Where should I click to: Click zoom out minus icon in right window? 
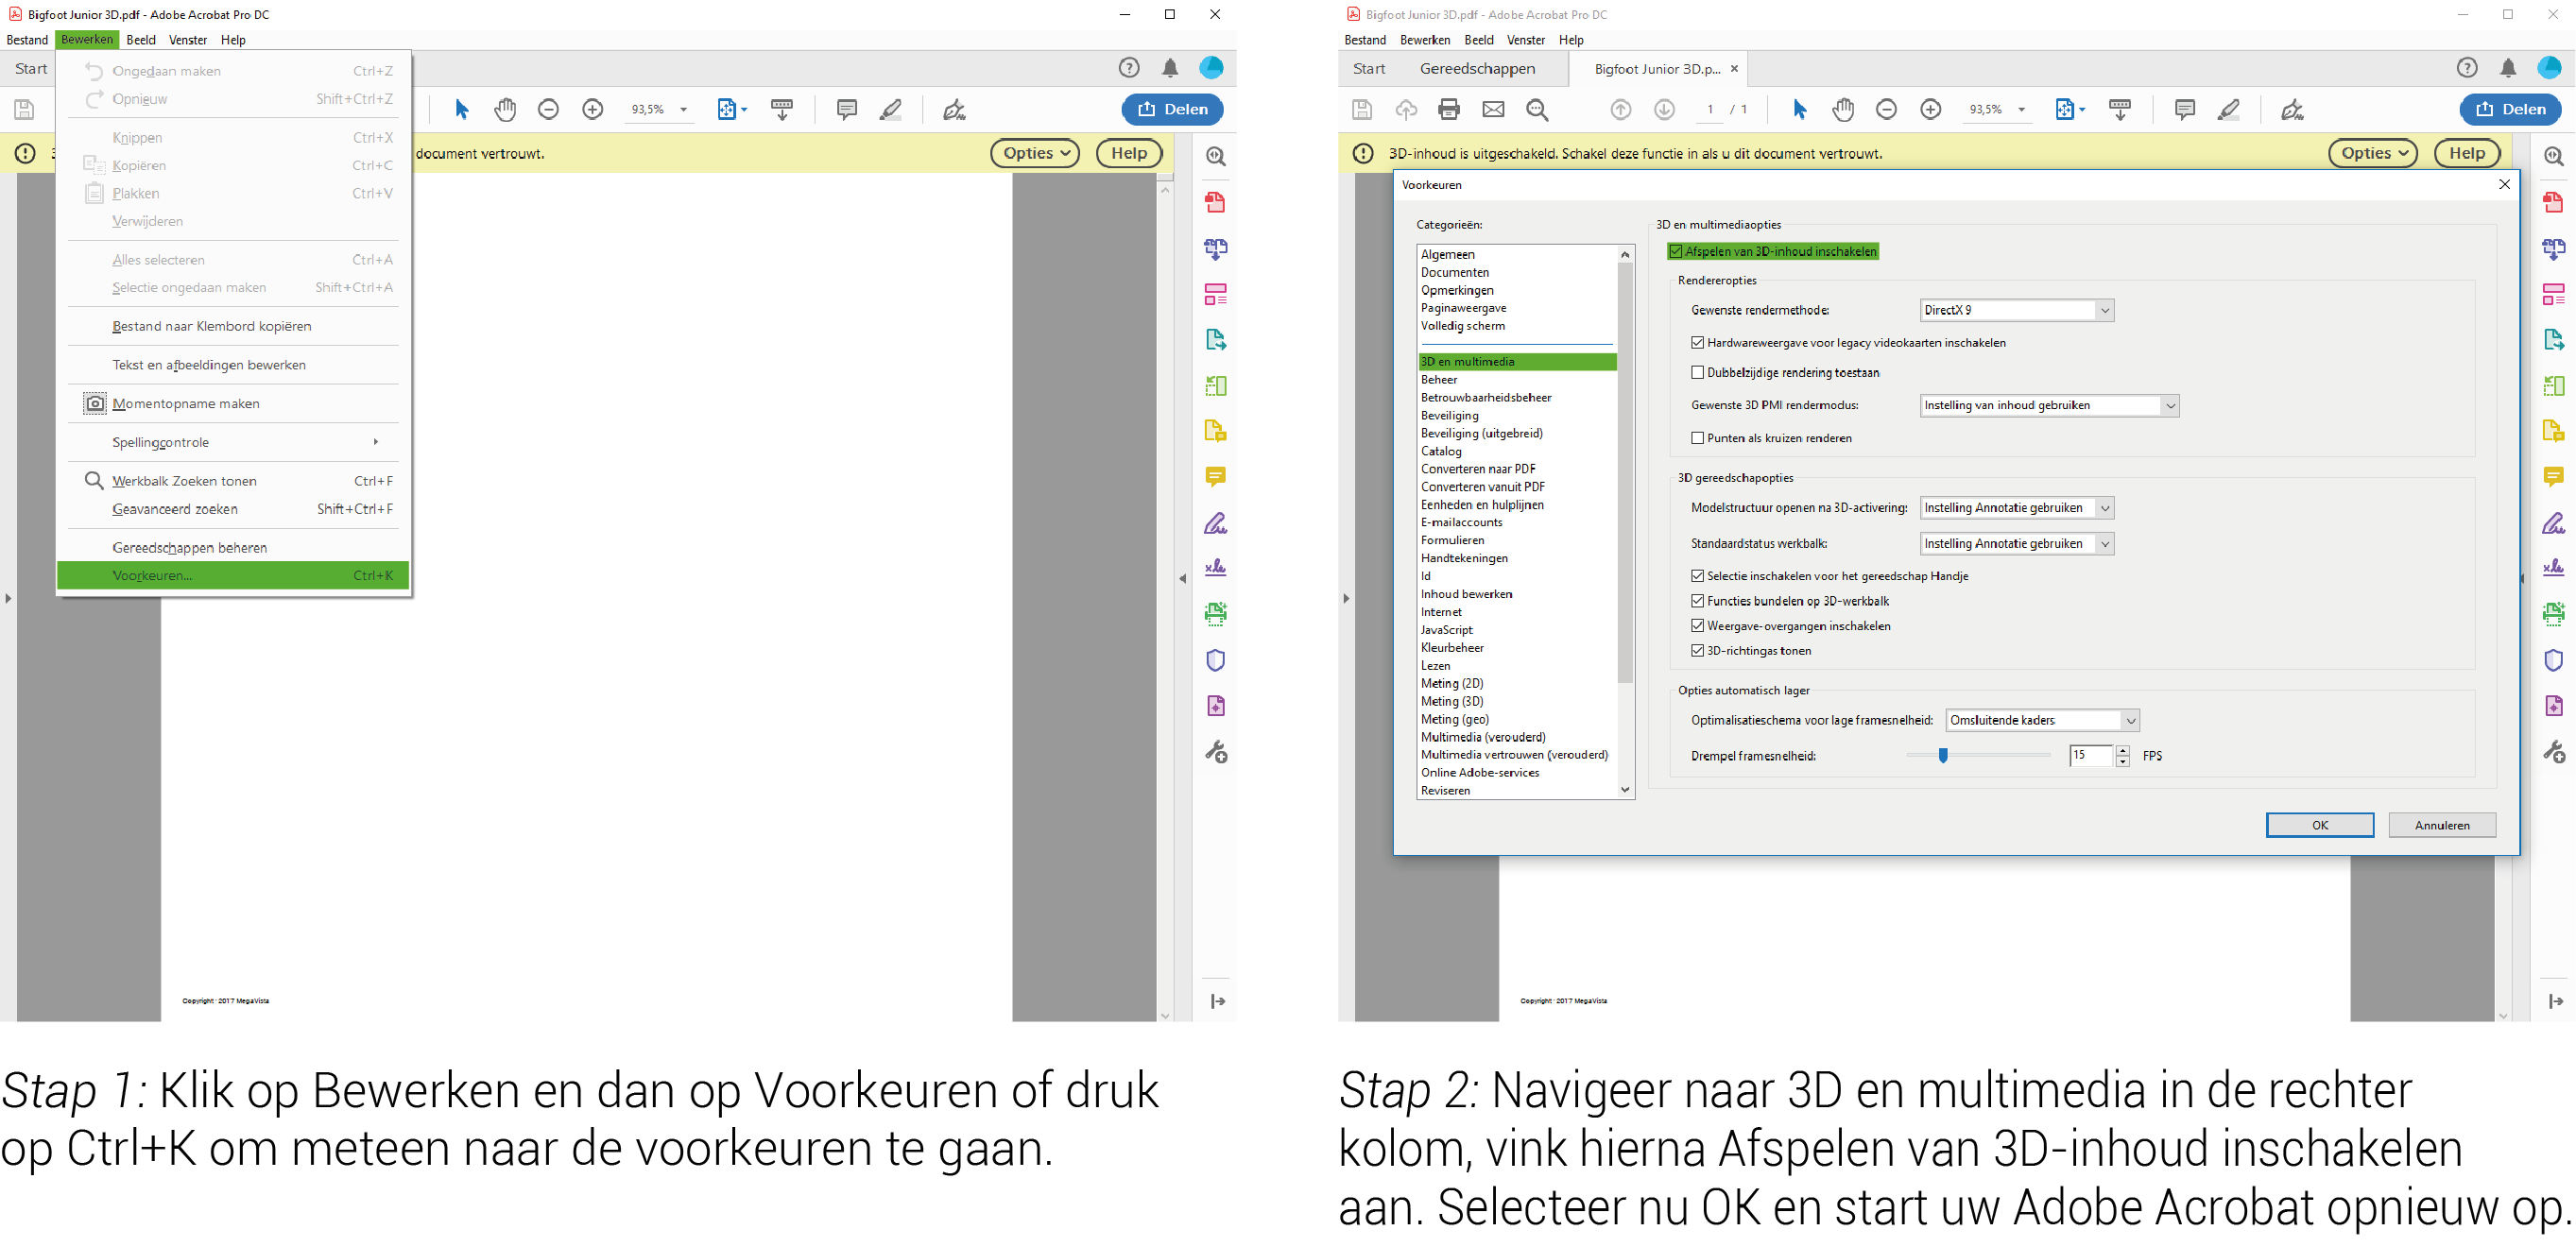pos(1886,110)
